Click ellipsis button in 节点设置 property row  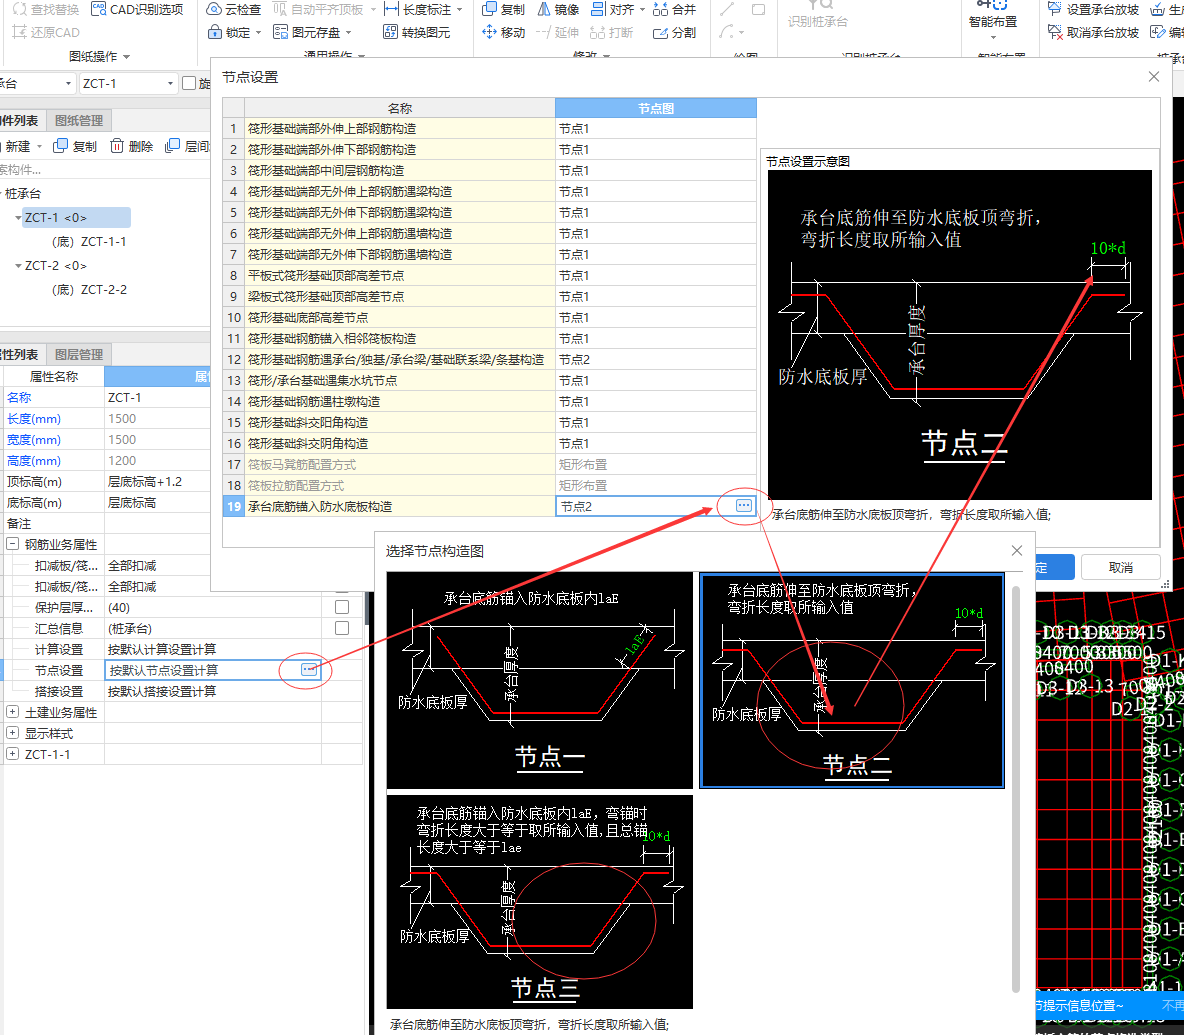(309, 670)
